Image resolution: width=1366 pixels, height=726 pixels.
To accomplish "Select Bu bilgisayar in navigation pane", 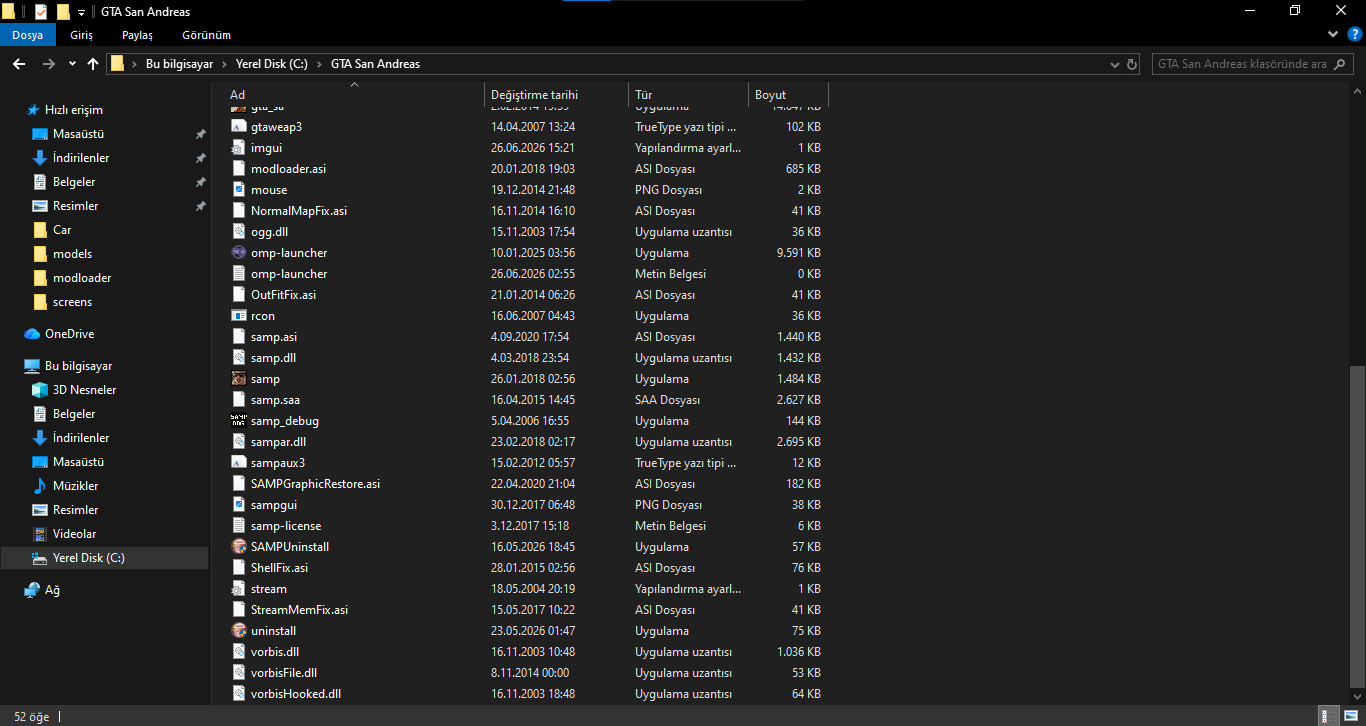I will point(78,366).
